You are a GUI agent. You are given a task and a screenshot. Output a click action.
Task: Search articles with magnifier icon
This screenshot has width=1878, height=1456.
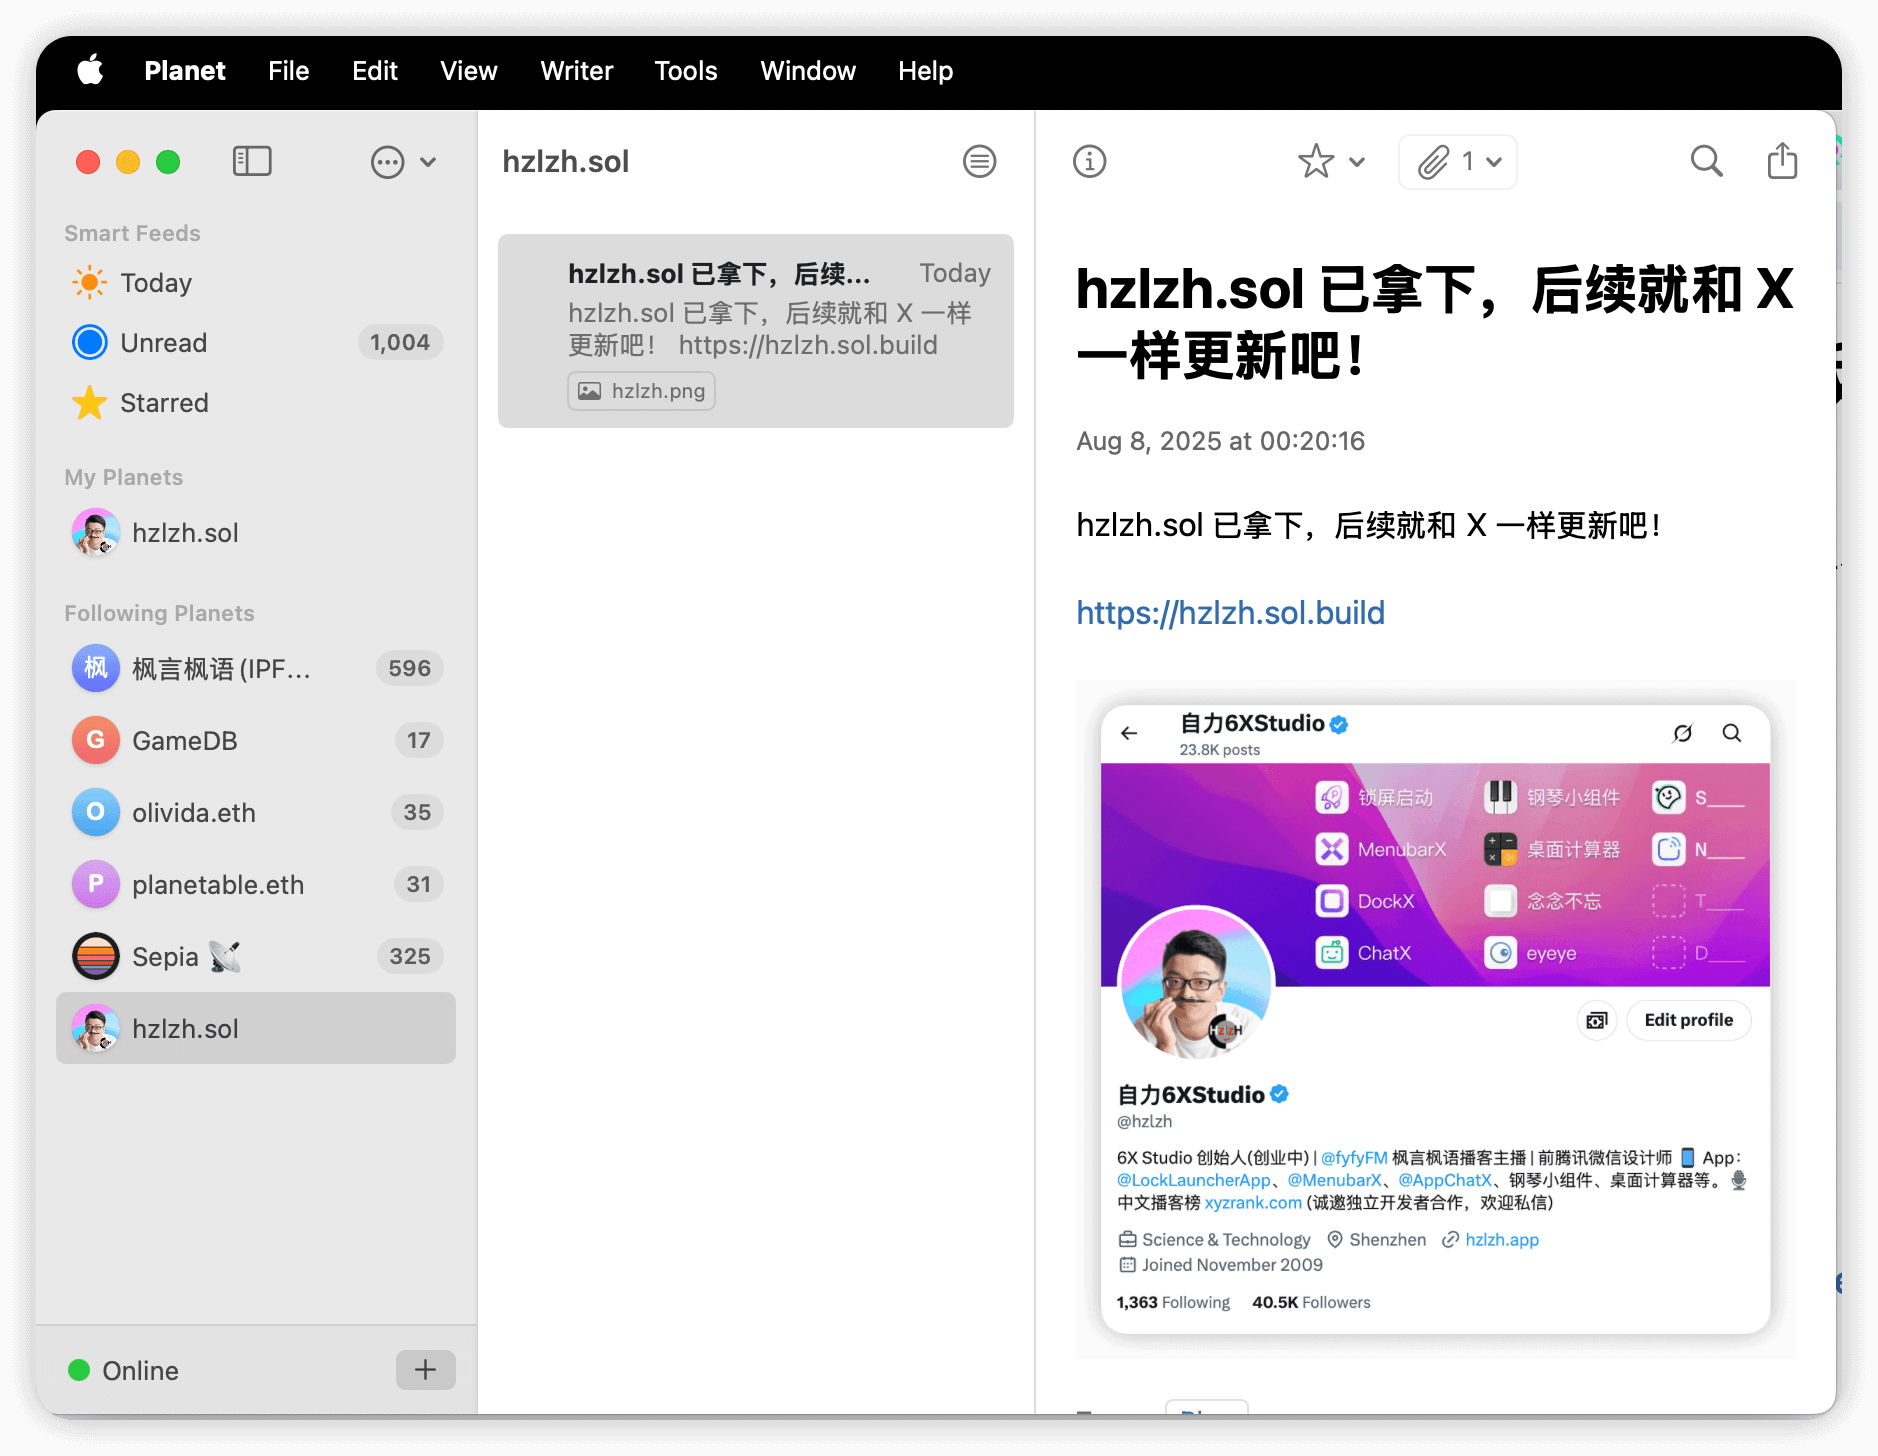(x=1706, y=161)
